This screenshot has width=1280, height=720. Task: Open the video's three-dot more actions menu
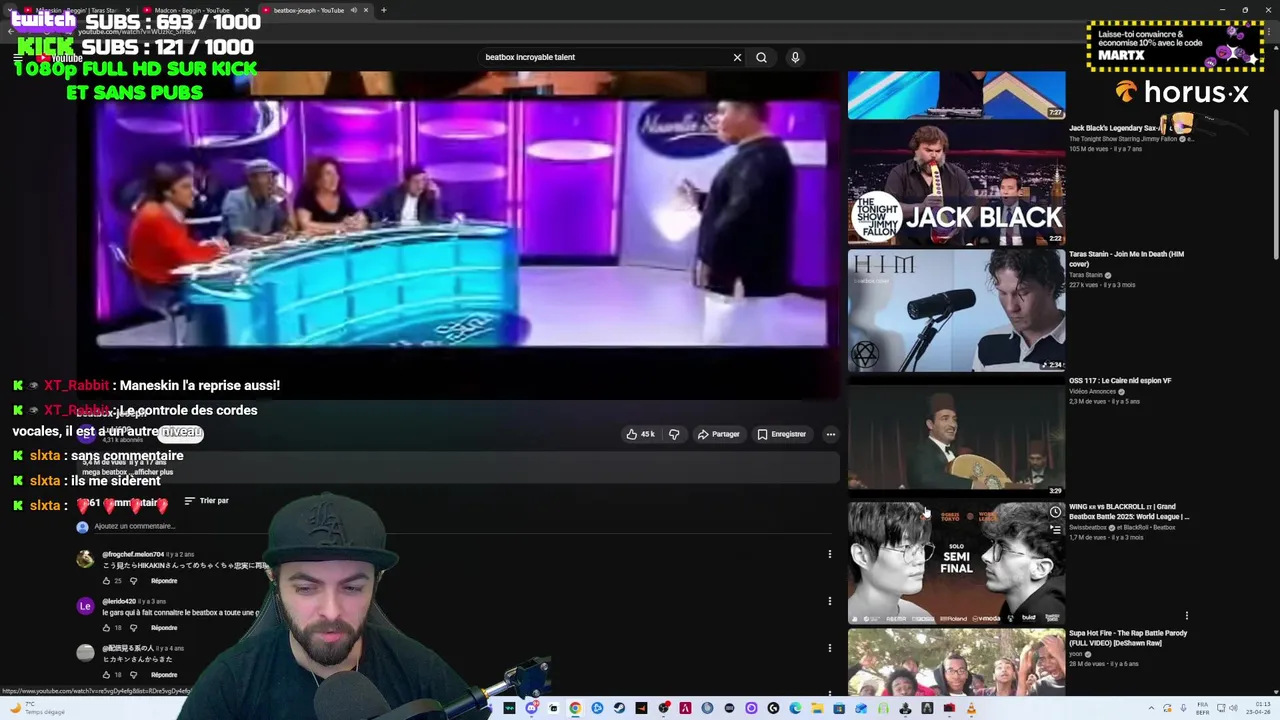click(x=830, y=434)
